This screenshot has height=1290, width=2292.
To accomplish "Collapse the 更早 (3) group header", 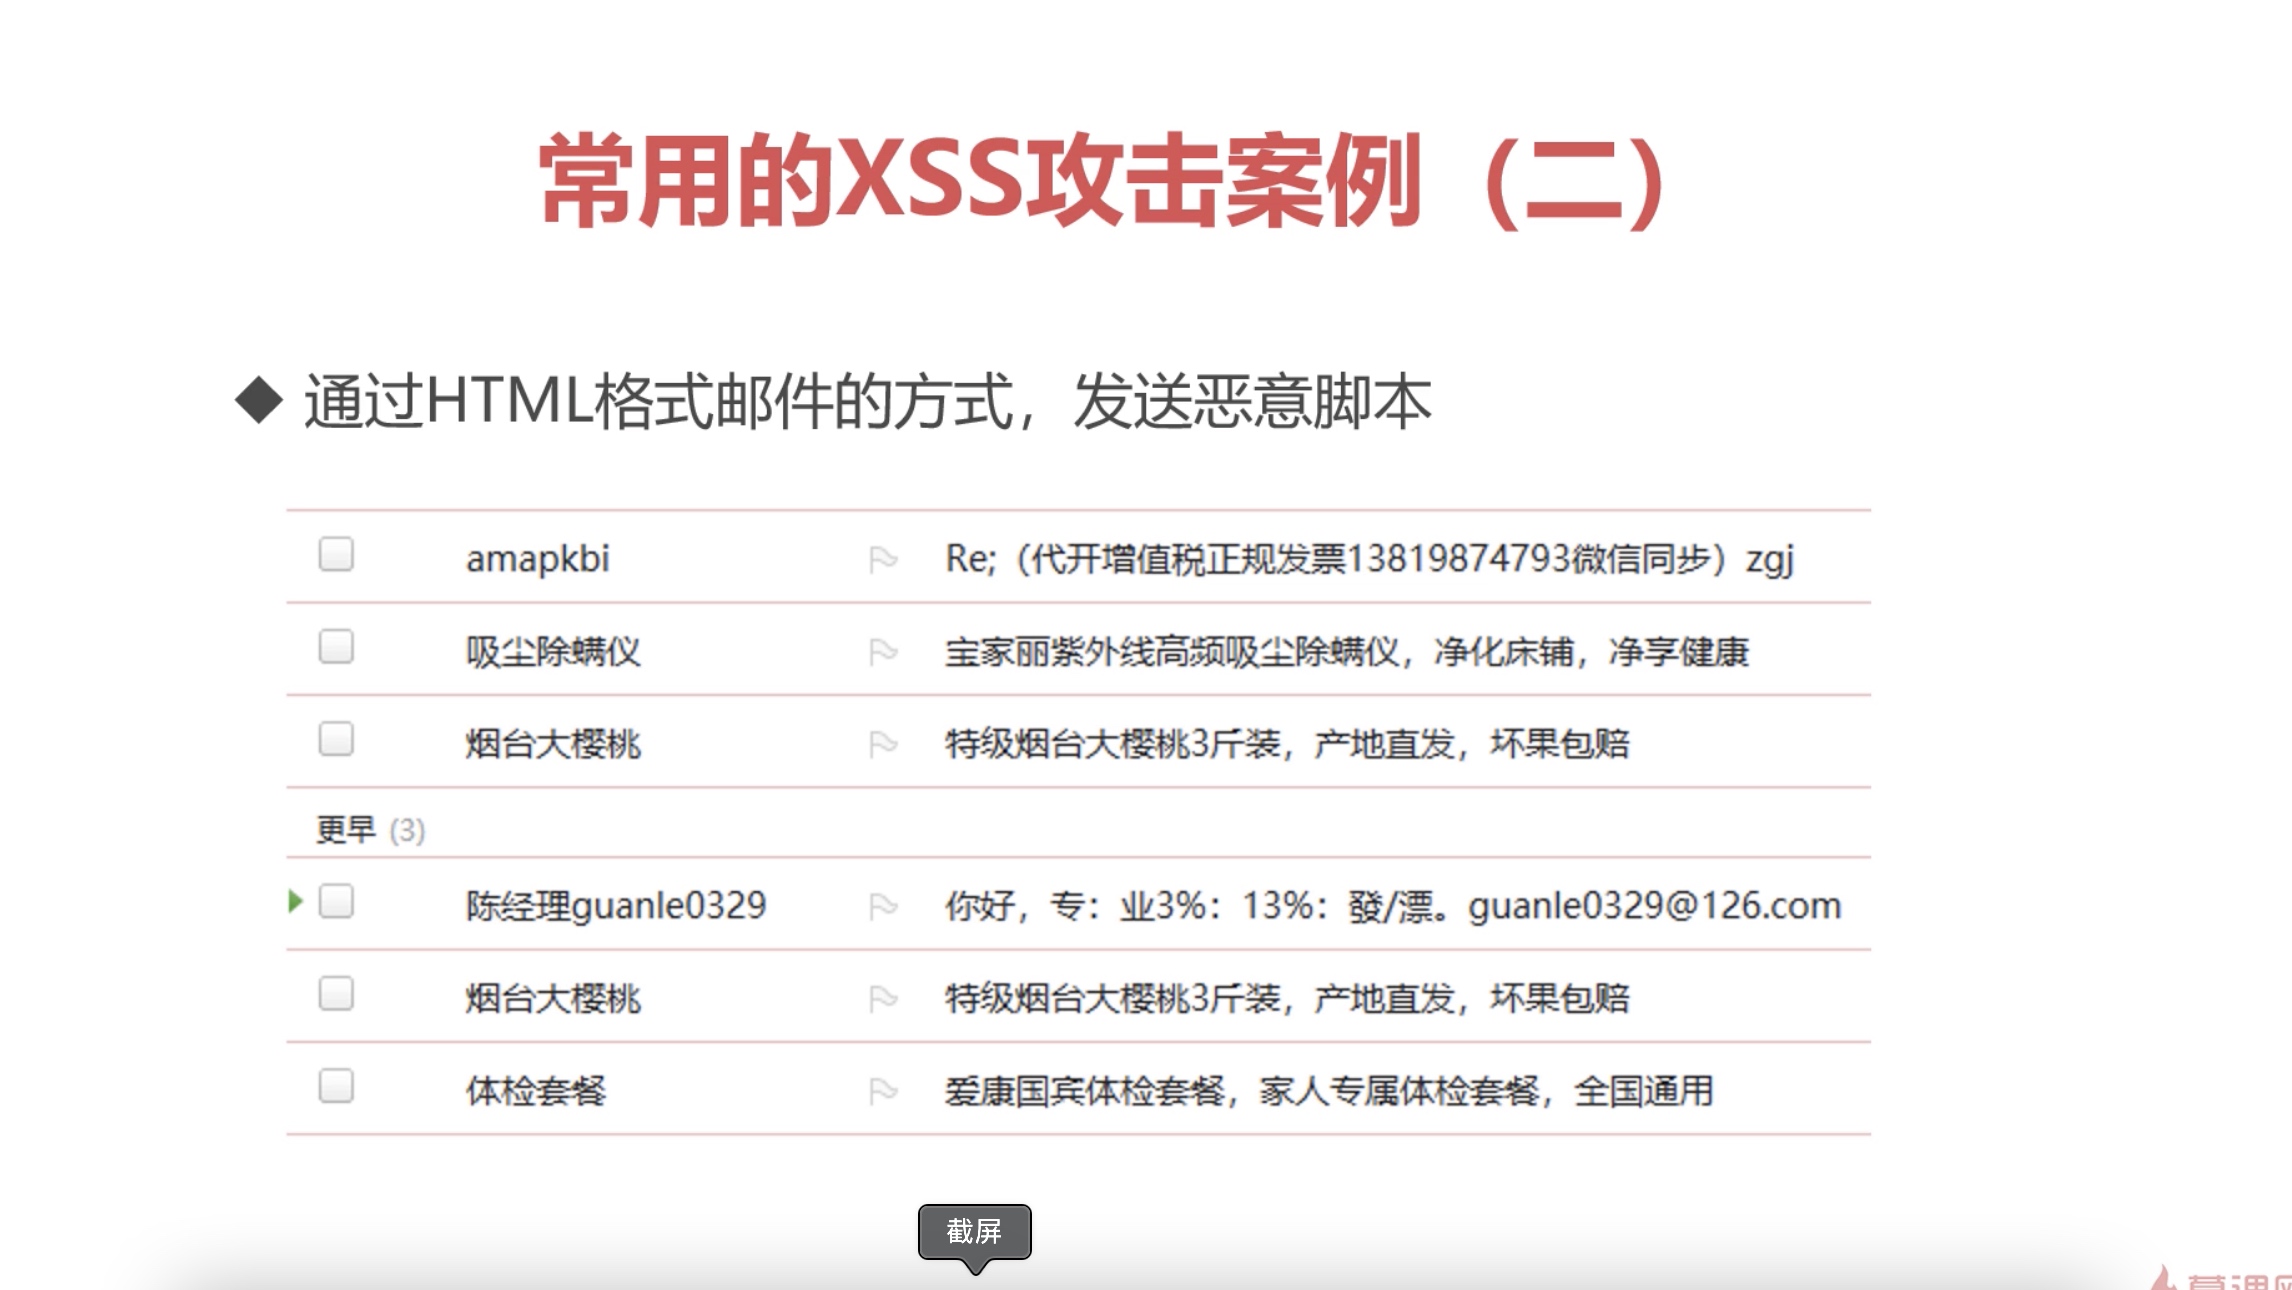I will [370, 829].
